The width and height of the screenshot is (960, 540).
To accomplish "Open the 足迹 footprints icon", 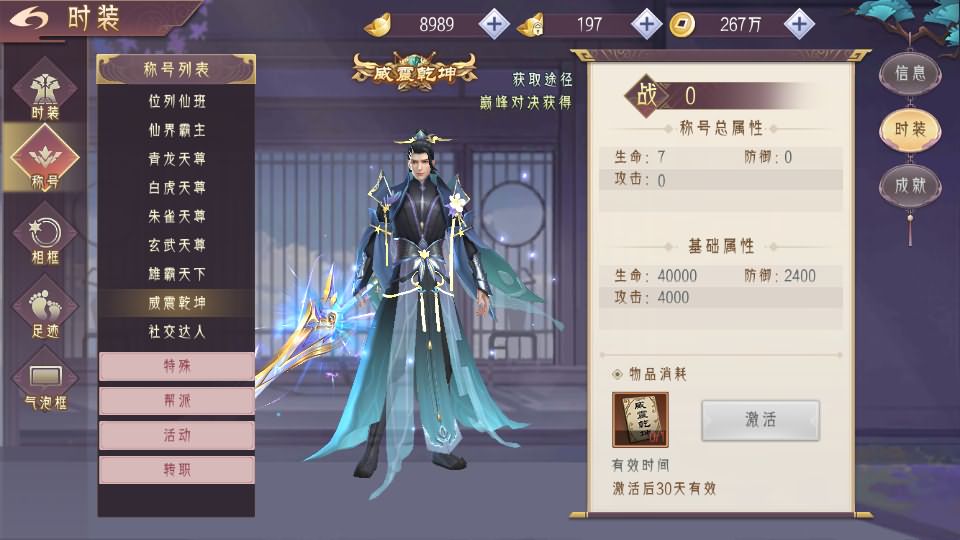I will point(45,309).
